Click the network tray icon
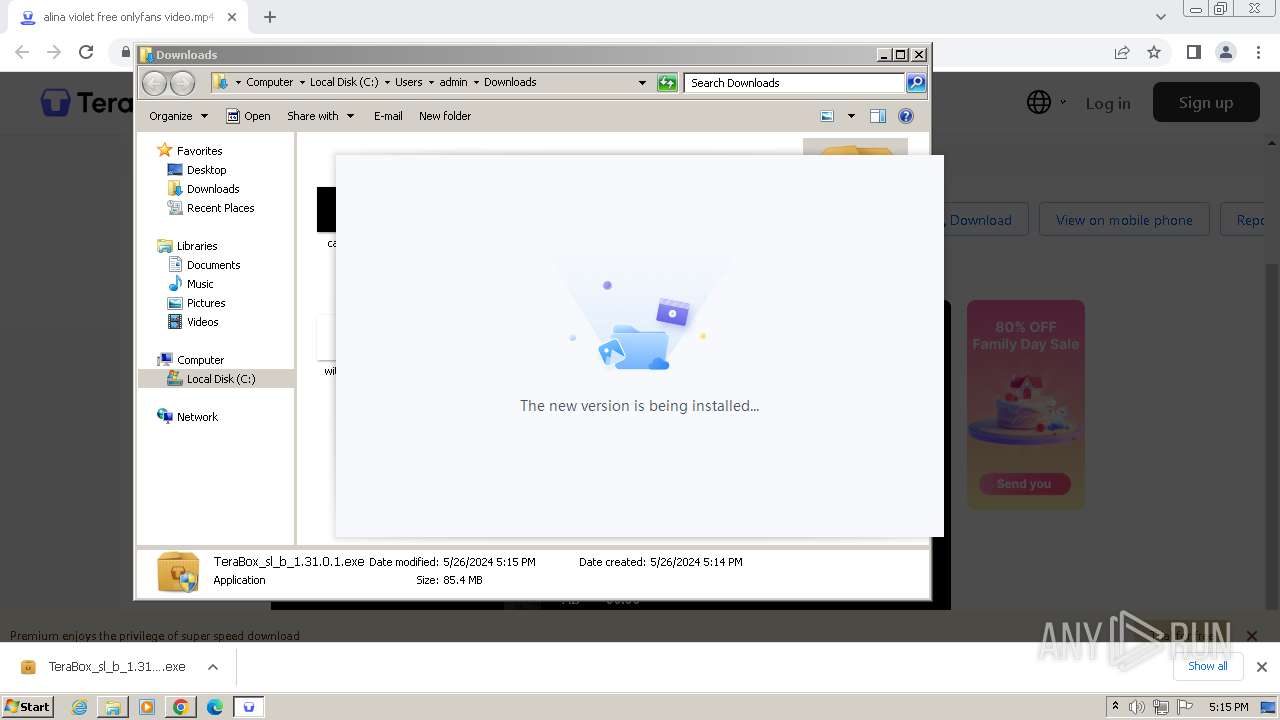 [x=1161, y=707]
